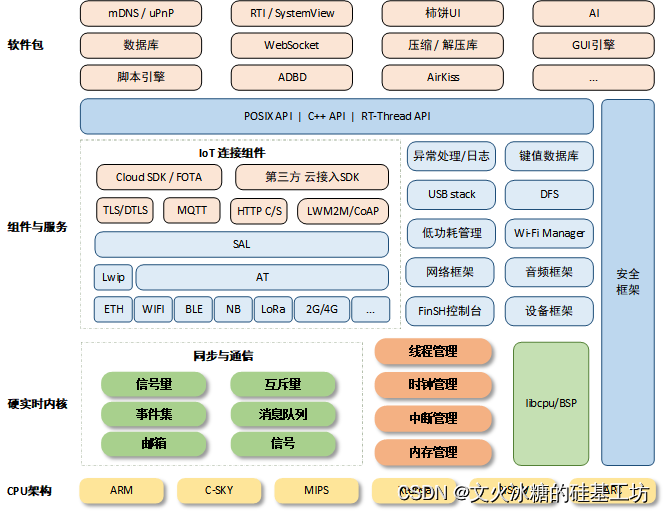Click the AirKiss box

coord(443,78)
